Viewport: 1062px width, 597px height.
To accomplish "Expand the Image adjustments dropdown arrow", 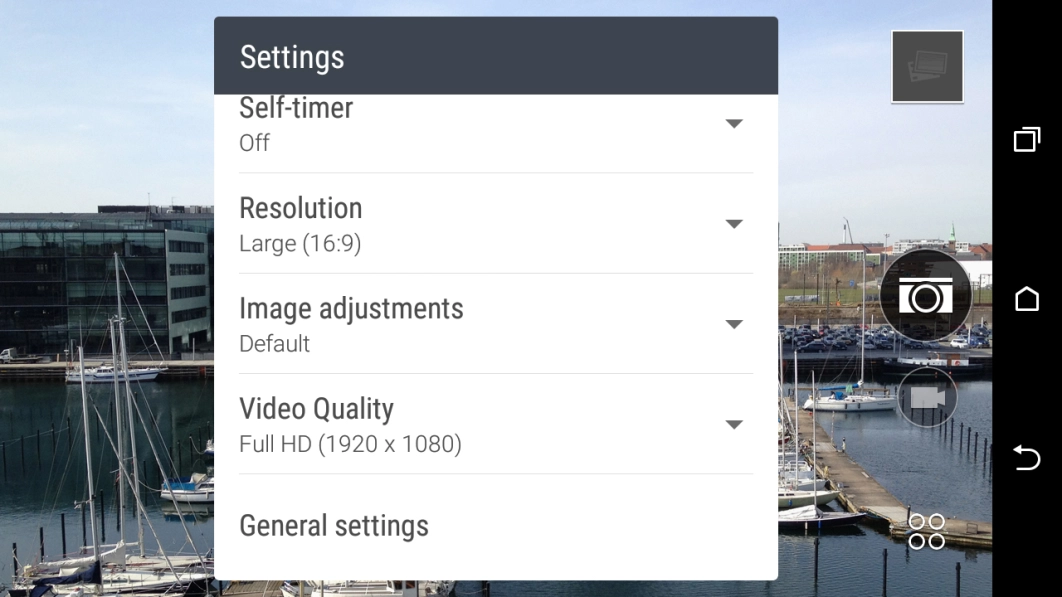I will (x=734, y=324).
